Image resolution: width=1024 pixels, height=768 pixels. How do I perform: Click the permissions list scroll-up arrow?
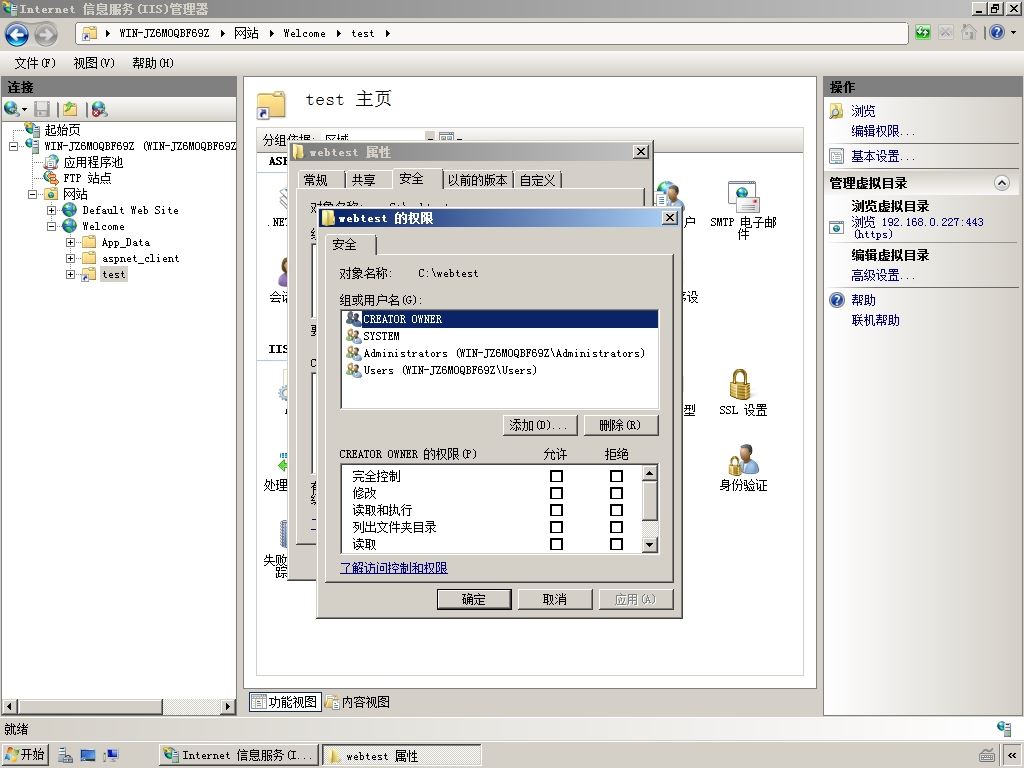[x=649, y=473]
